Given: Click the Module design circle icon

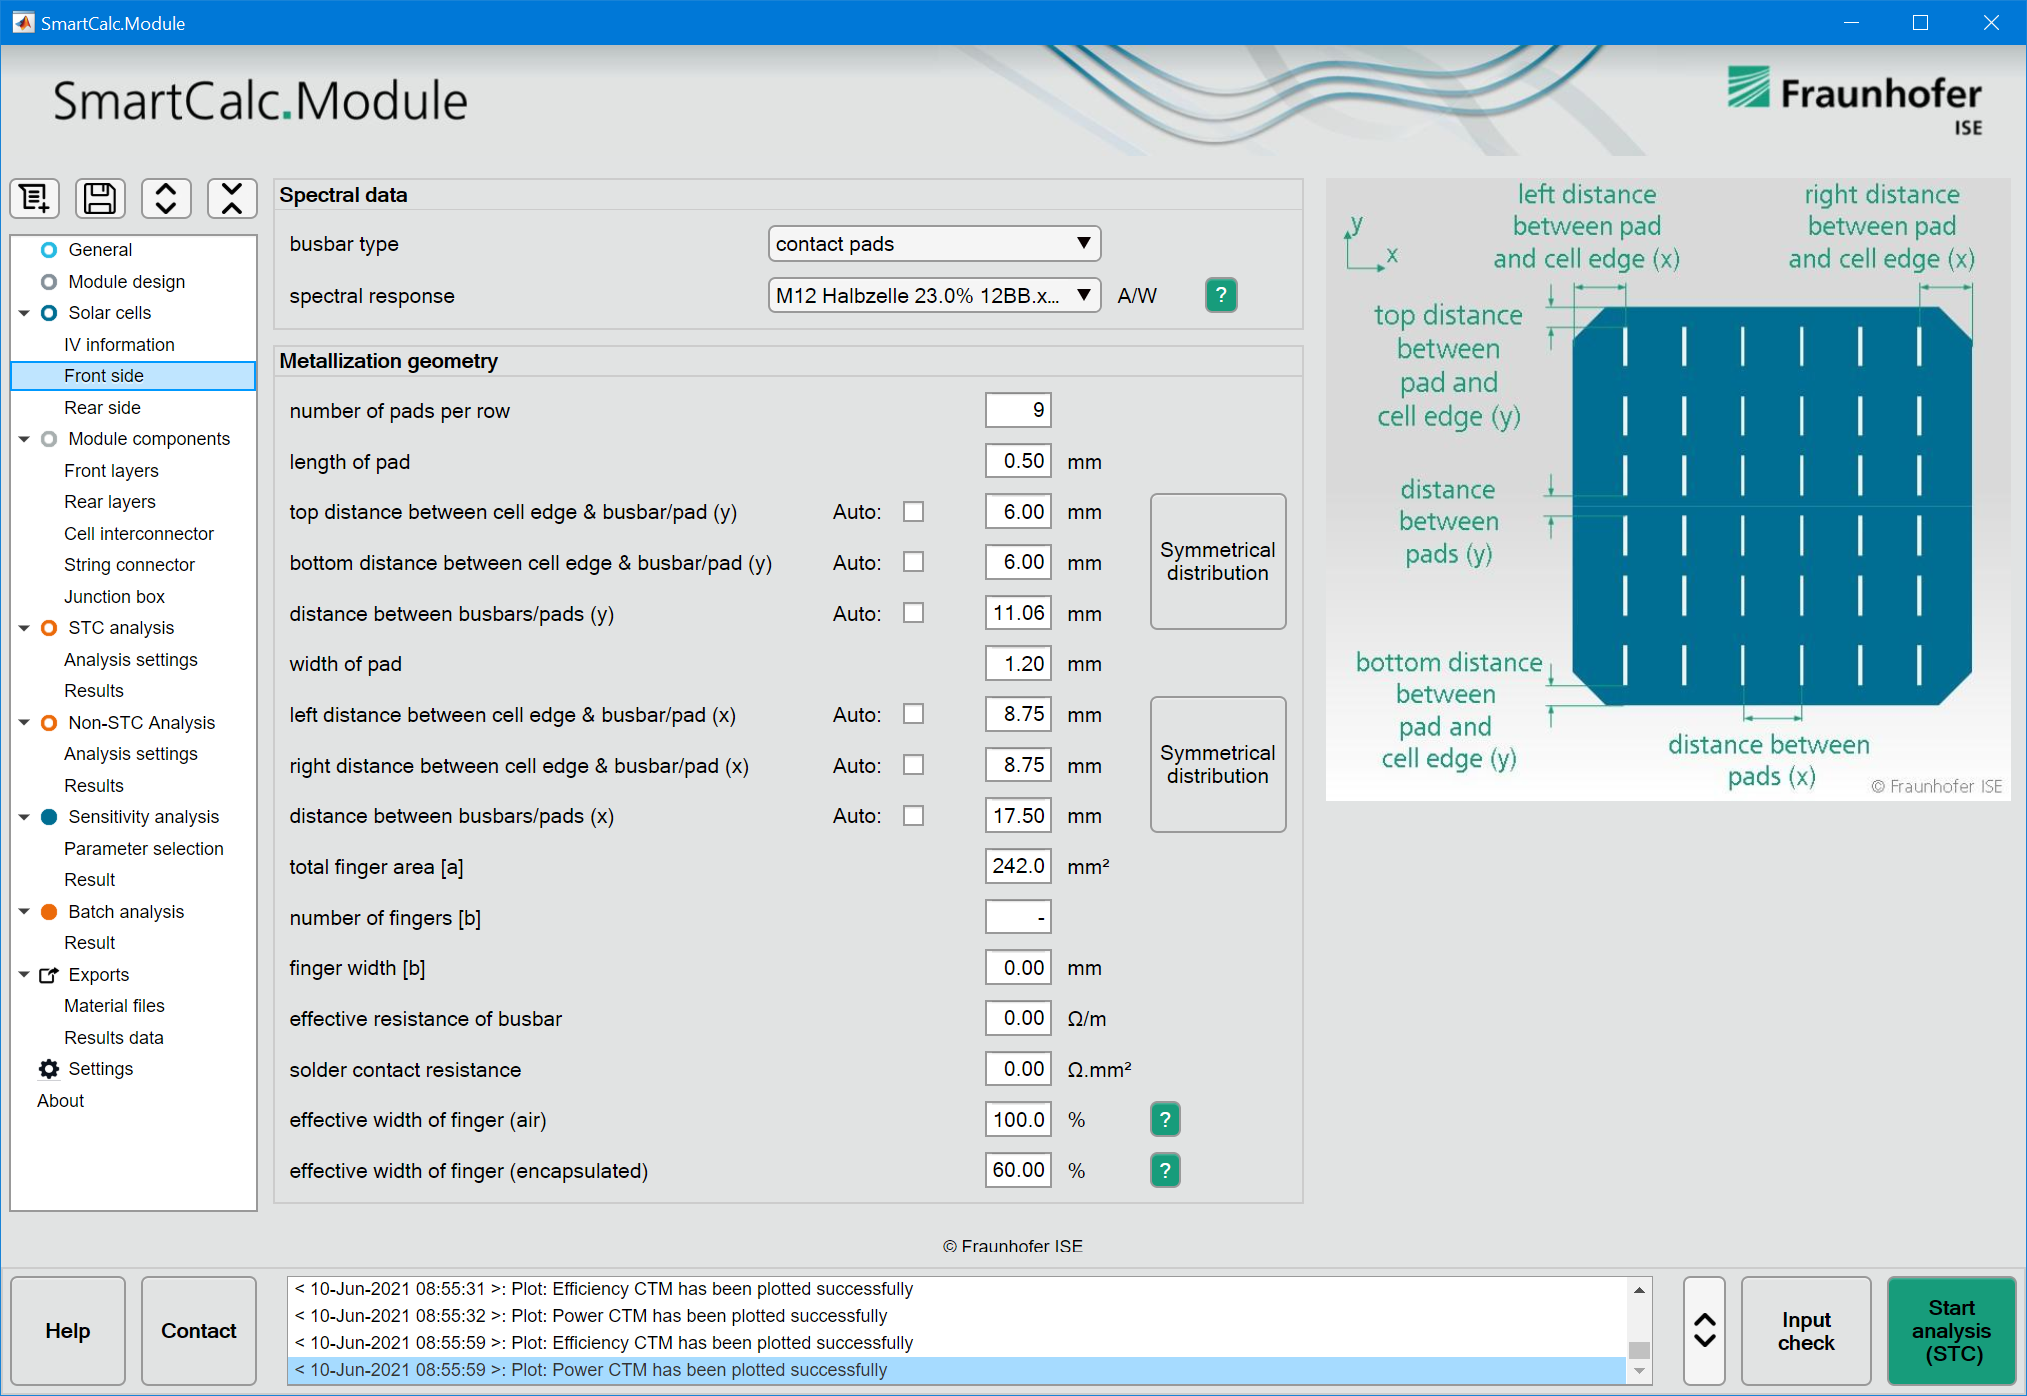Looking at the screenshot, I should click(48, 282).
